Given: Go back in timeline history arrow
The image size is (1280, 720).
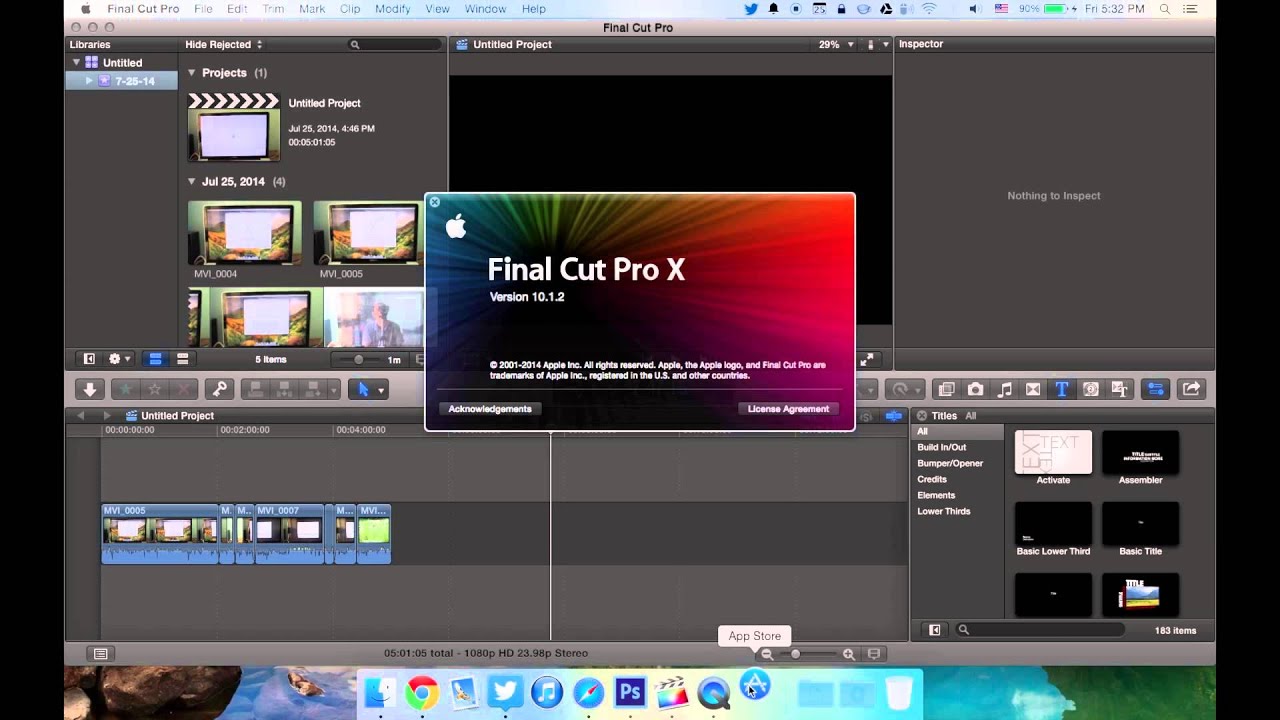Looking at the screenshot, I should [81, 415].
